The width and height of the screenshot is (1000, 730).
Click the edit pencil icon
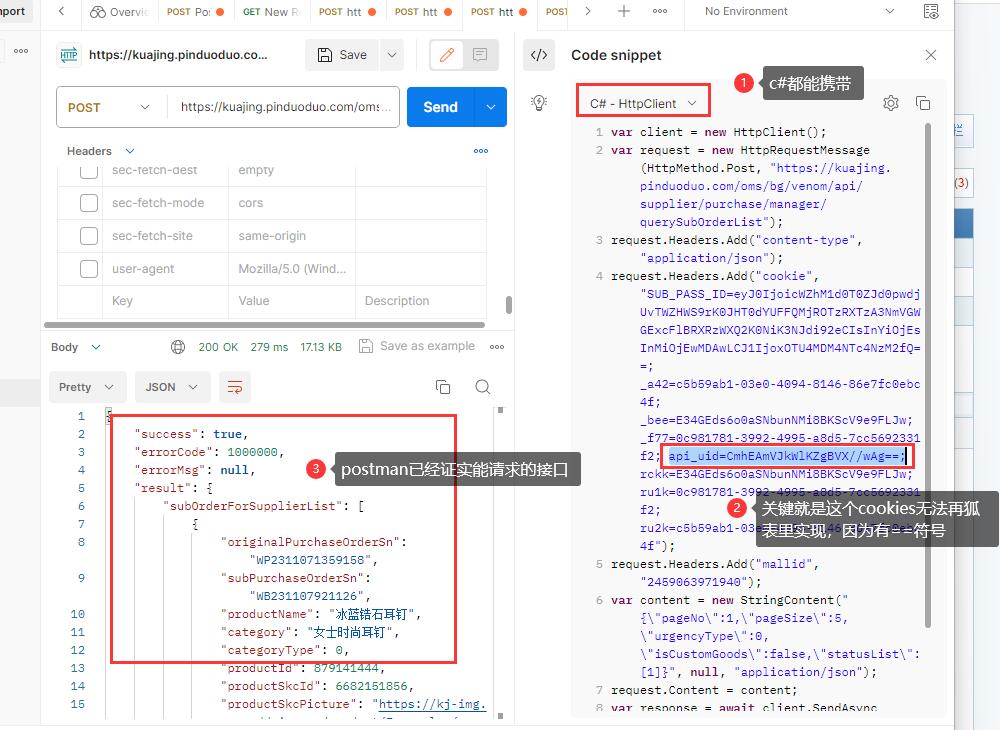[446, 55]
